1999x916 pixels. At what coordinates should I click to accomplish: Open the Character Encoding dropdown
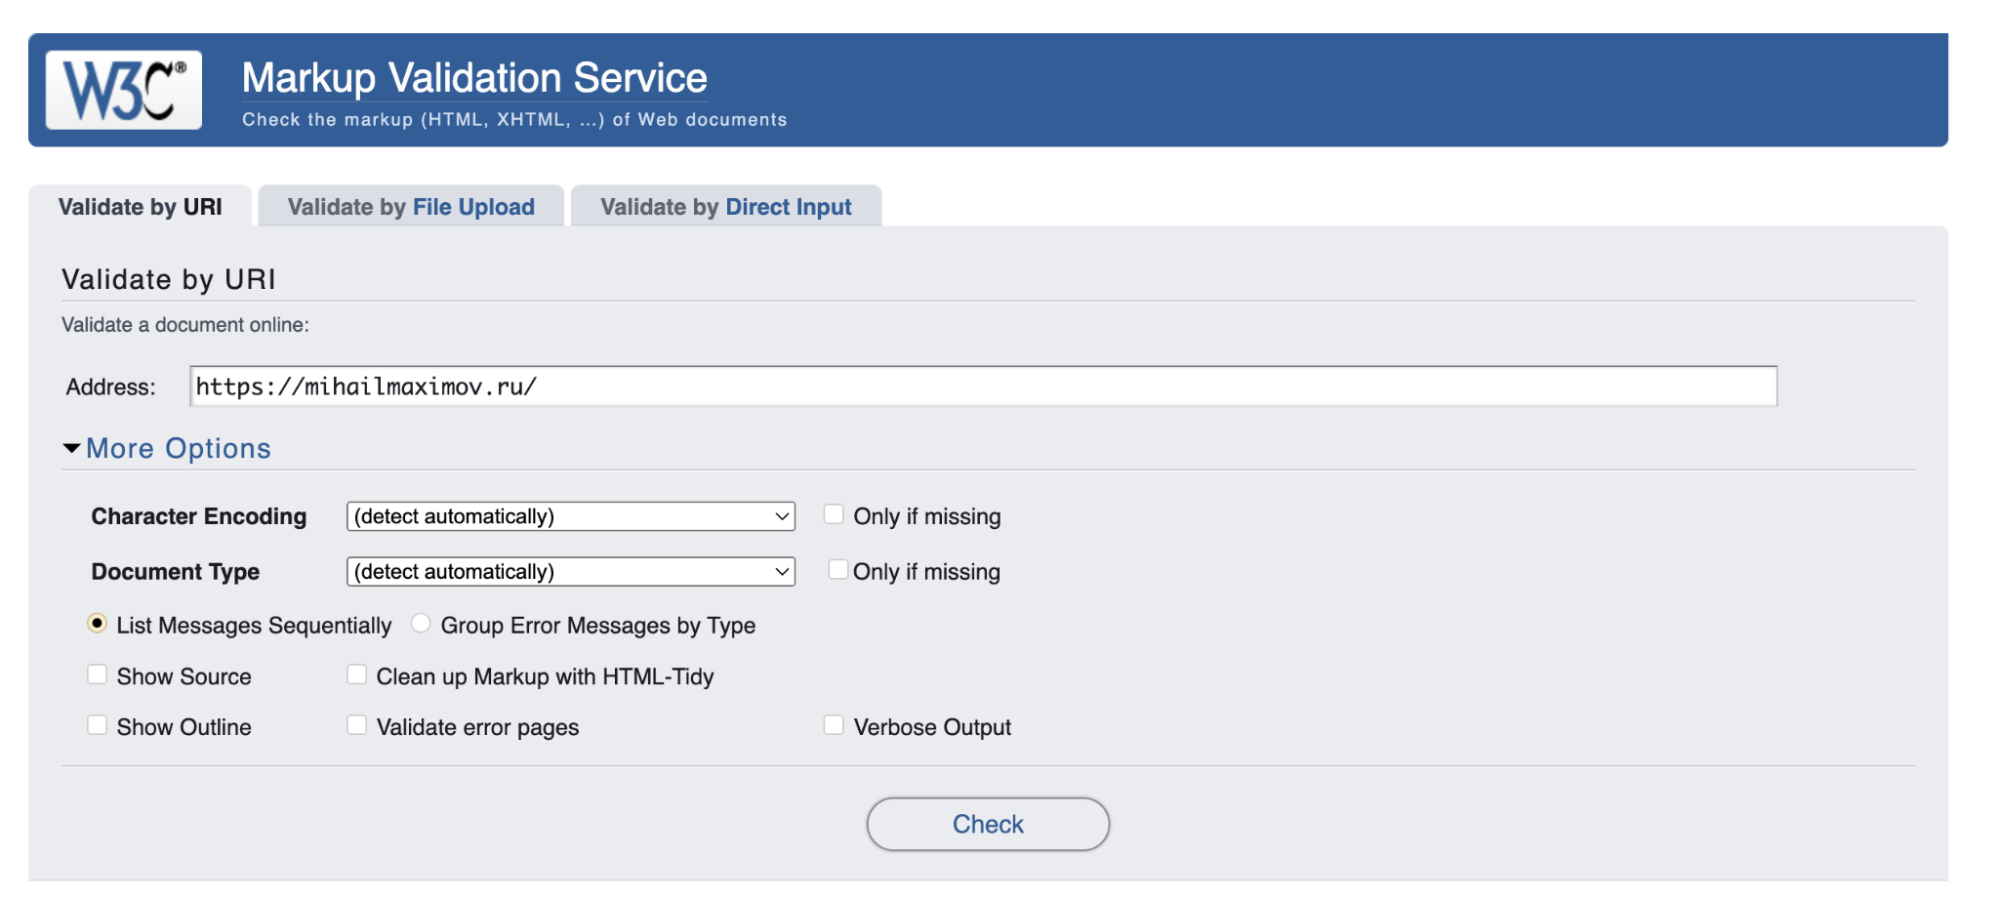tap(570, 516)
